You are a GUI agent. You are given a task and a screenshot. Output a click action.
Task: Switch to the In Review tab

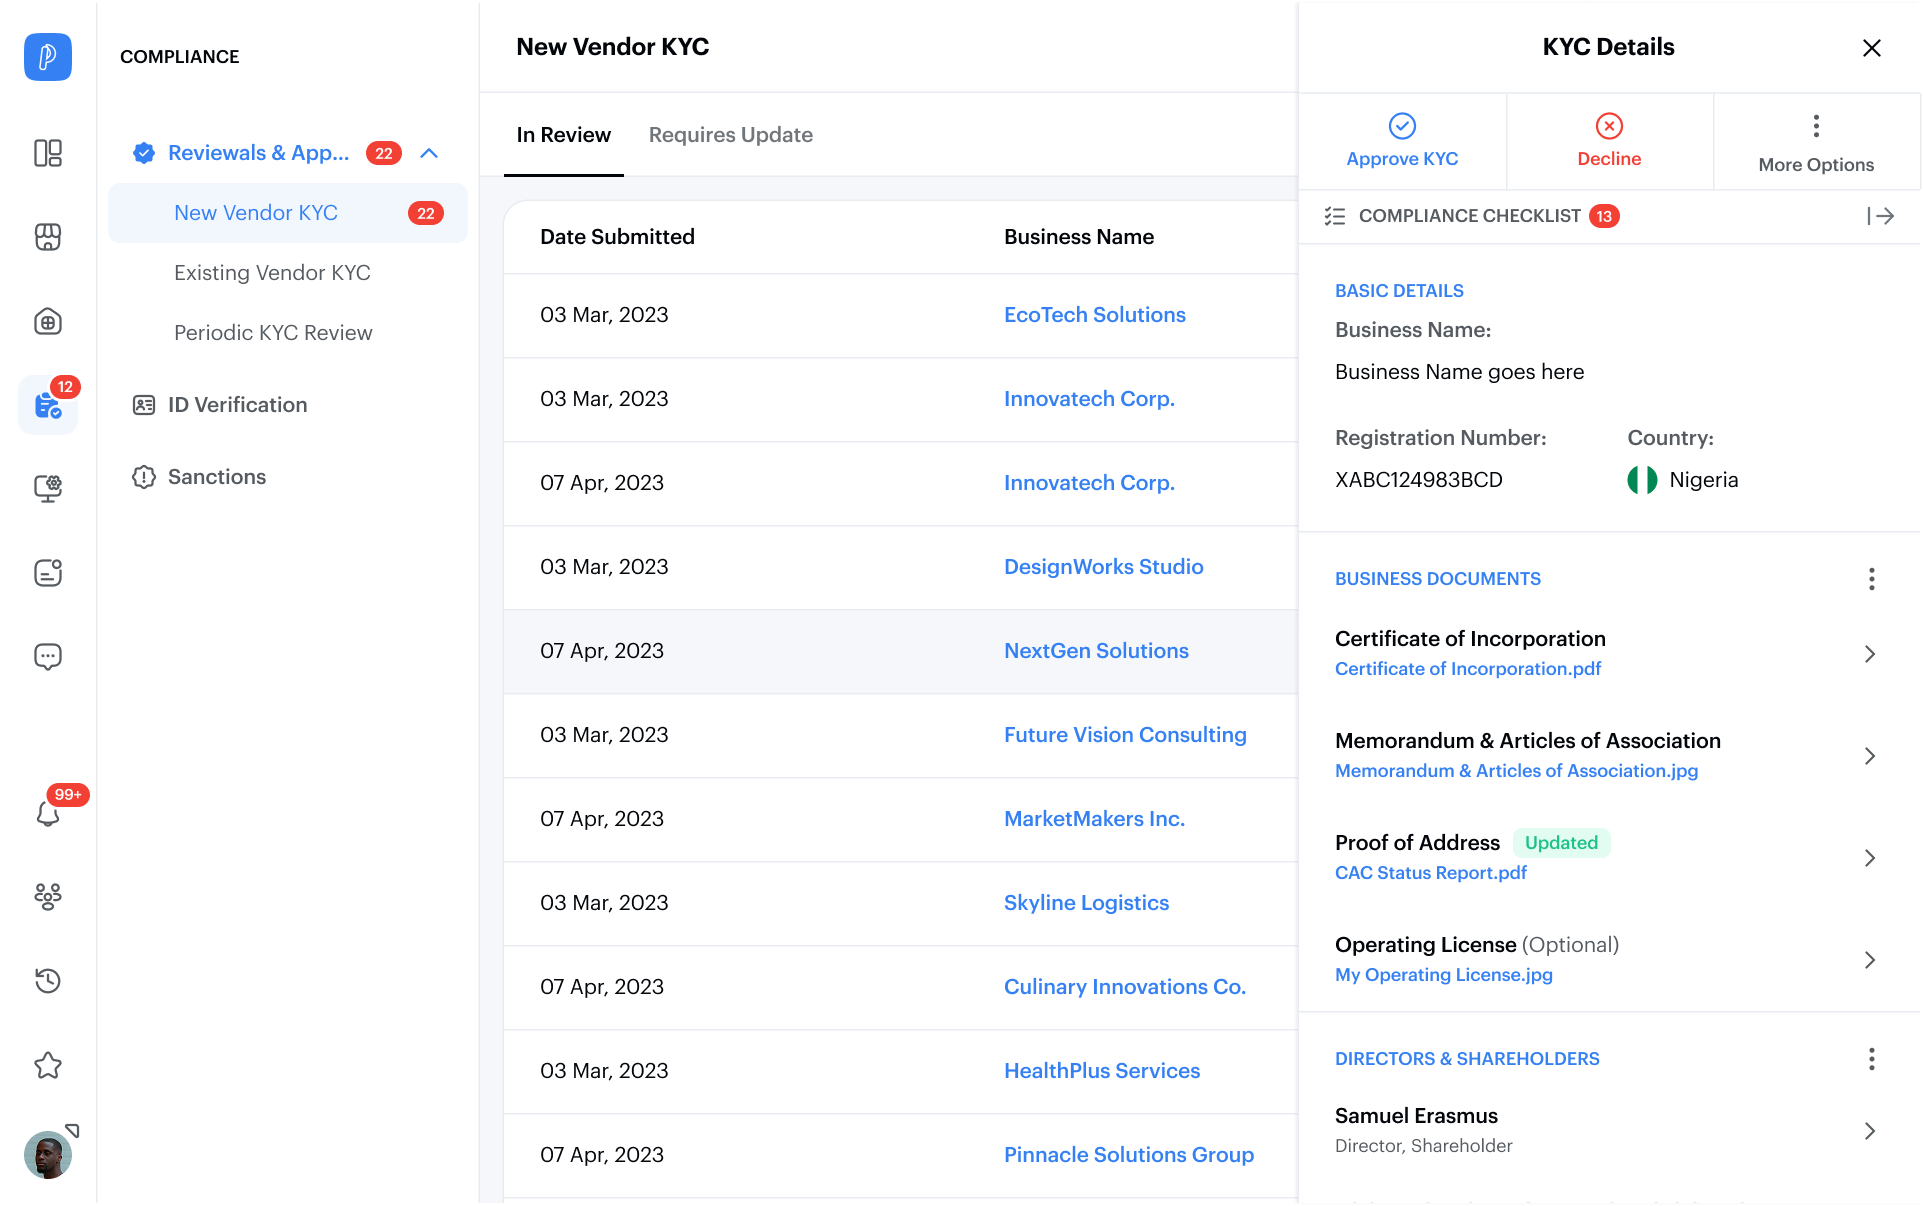coord(563,135)
